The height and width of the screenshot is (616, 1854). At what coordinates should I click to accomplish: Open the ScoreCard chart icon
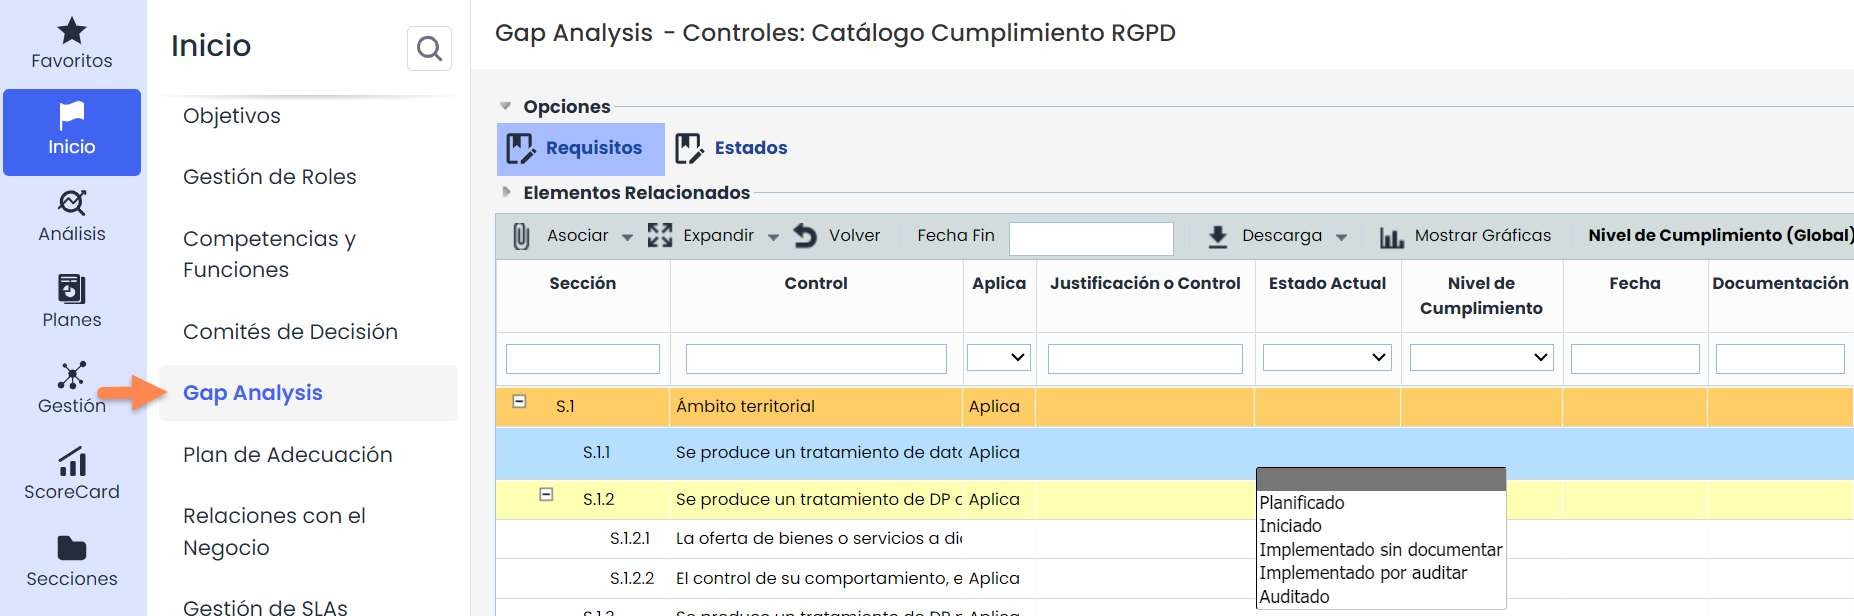[71, 463]
